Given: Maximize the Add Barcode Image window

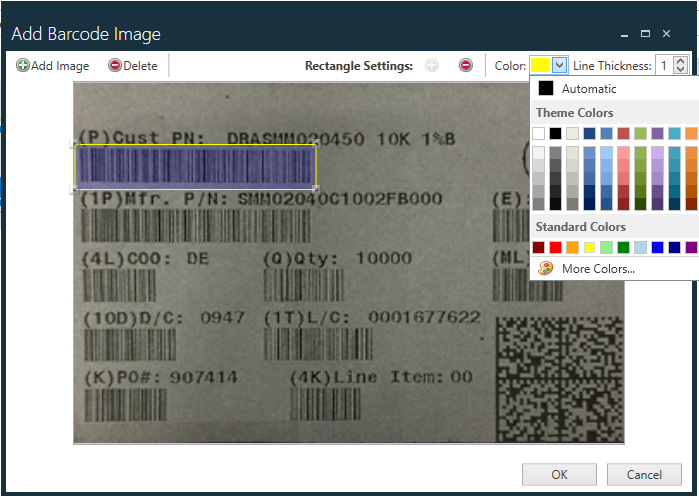Looking at the screenshot, I should 645,33.
